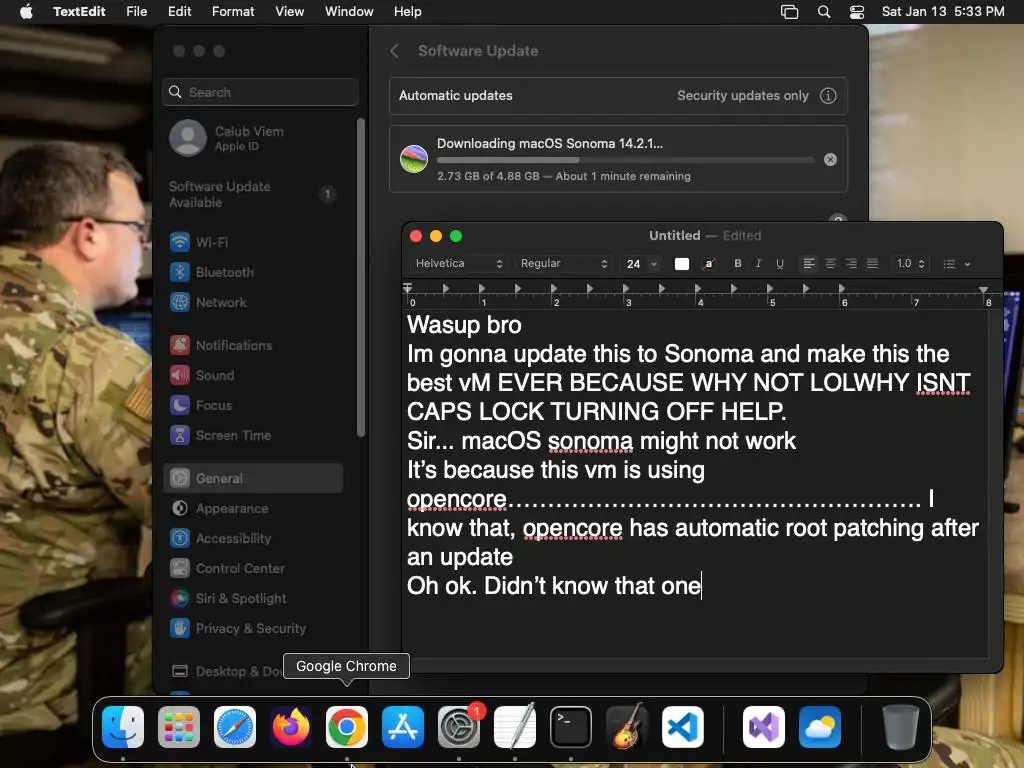Launch GarageBand from the Dock

point(627,727)
